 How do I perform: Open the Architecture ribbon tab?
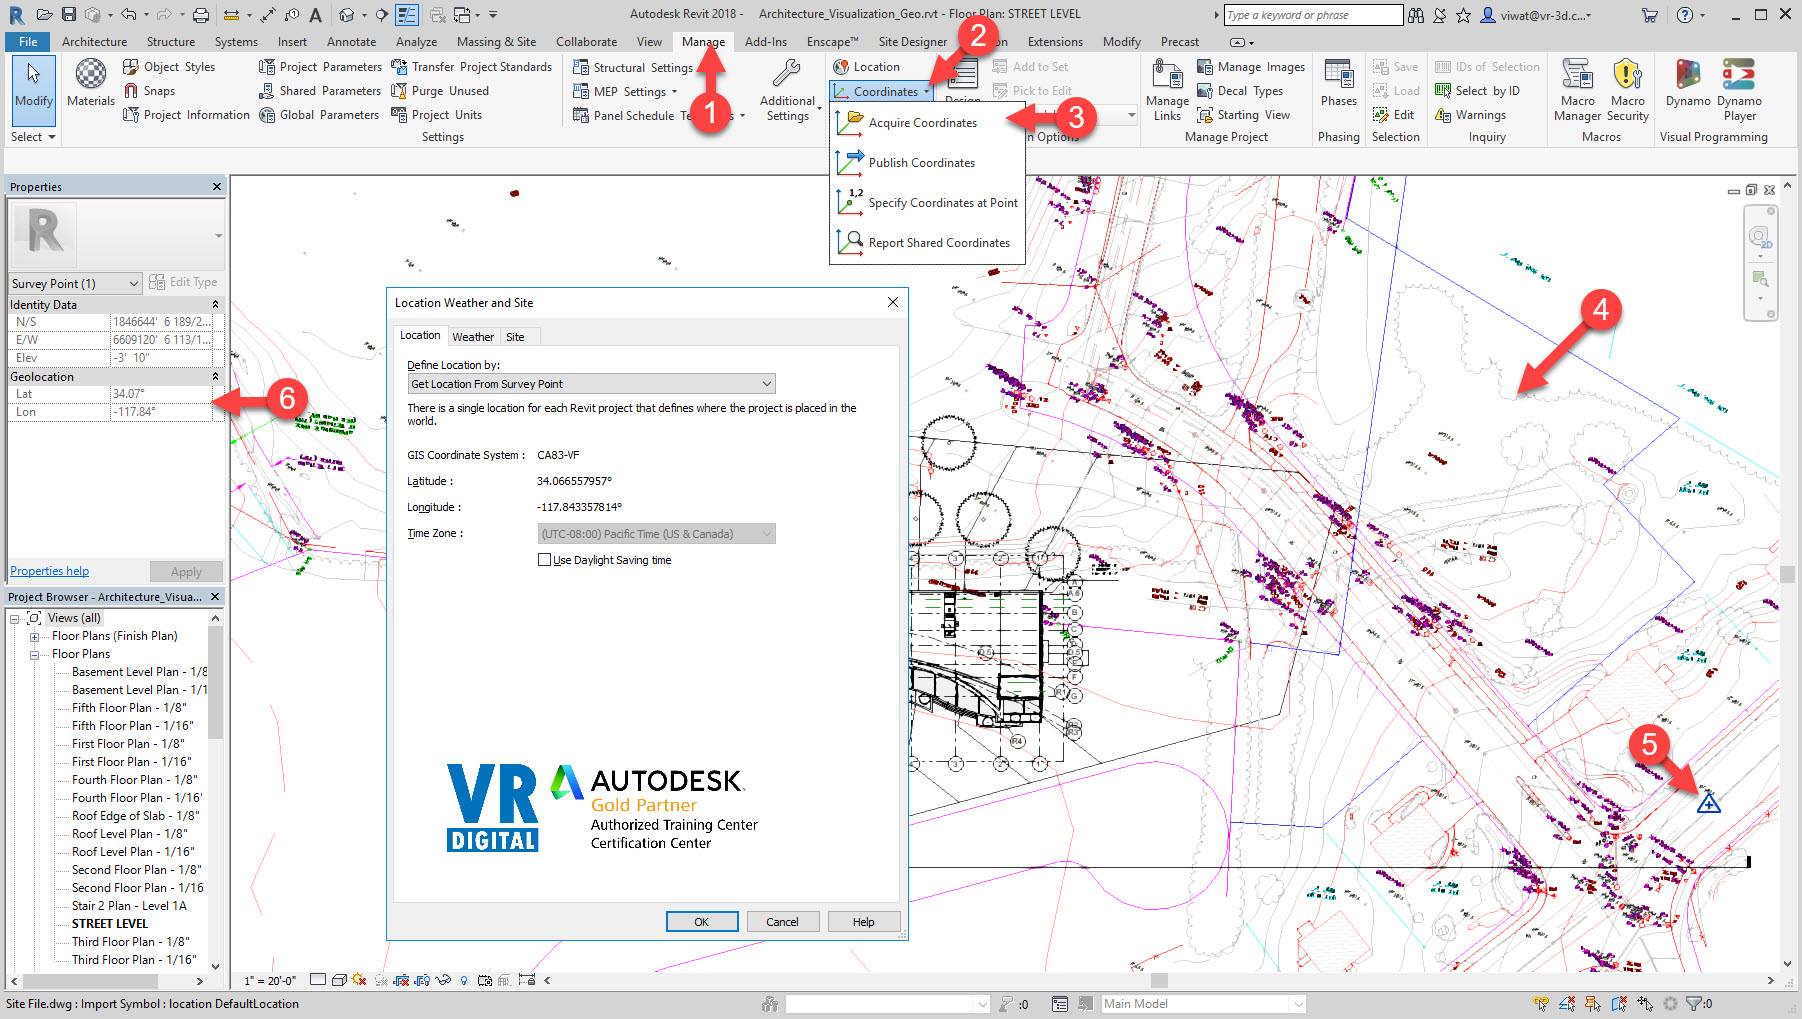(x=94, y=42)
